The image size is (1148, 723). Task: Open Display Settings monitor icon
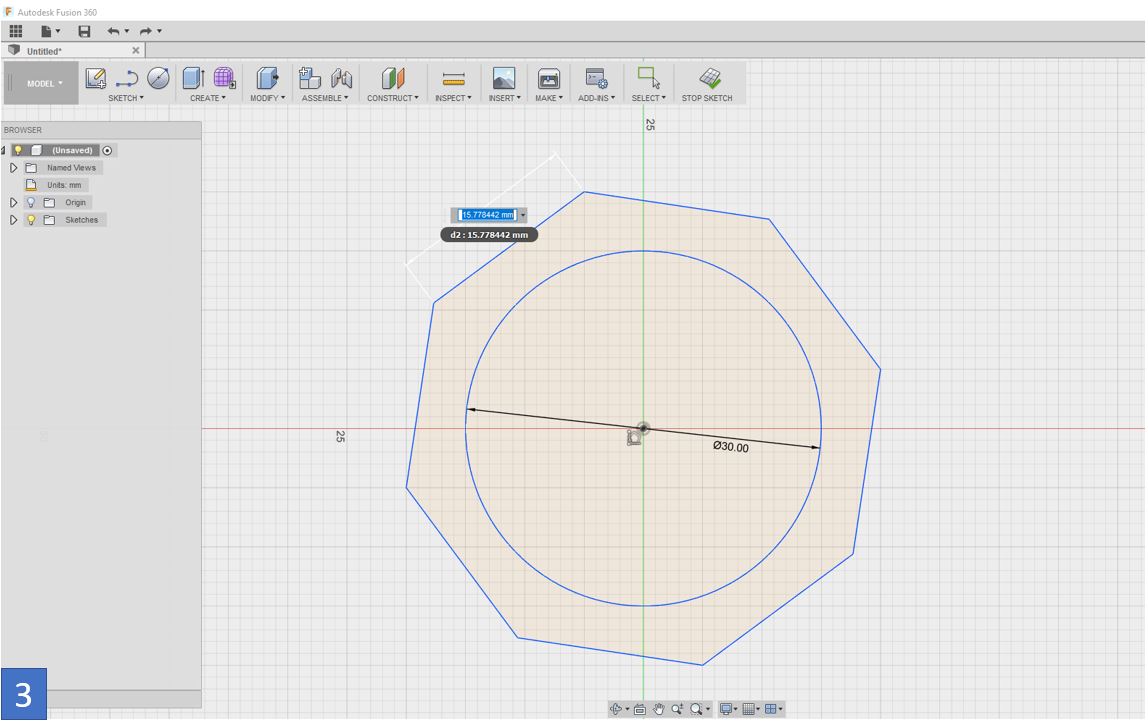coord(726,708)
